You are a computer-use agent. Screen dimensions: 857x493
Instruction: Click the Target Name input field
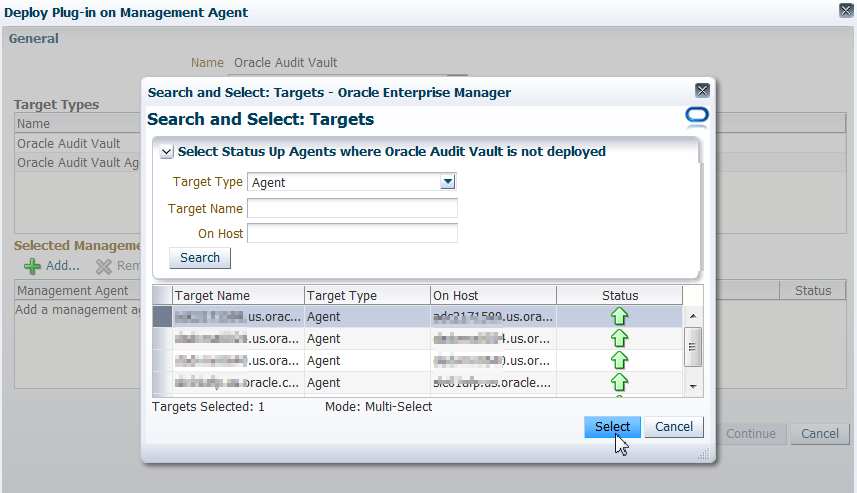click(353, 208)
